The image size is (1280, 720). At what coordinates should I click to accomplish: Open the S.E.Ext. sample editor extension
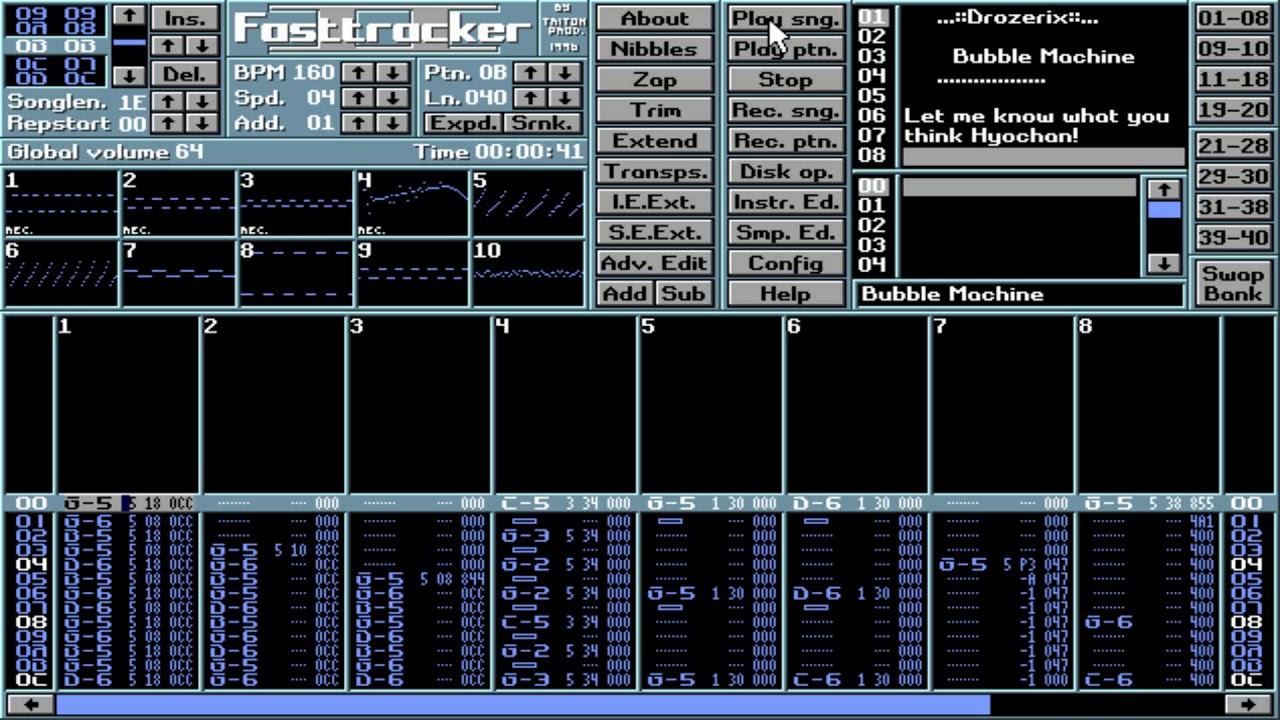point(654,232)
